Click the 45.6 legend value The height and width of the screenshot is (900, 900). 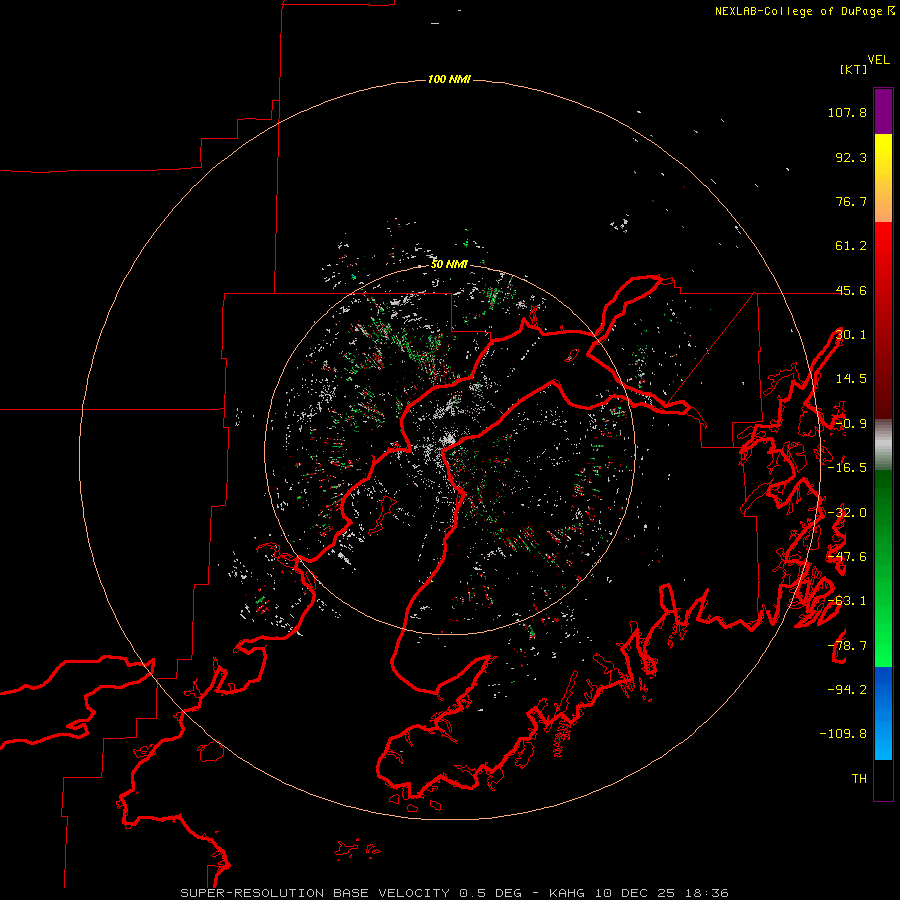[x=851, y=290]
